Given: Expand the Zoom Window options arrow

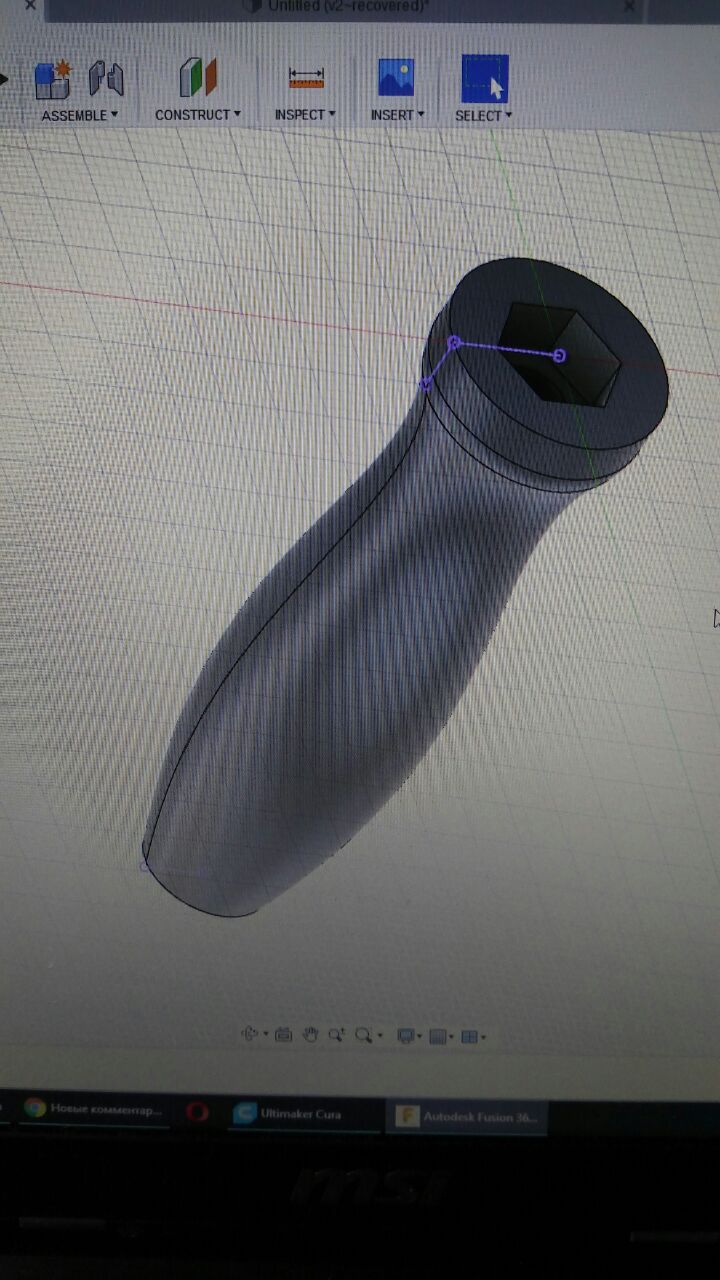Looking at the screenshot, I should [380, 1037].
